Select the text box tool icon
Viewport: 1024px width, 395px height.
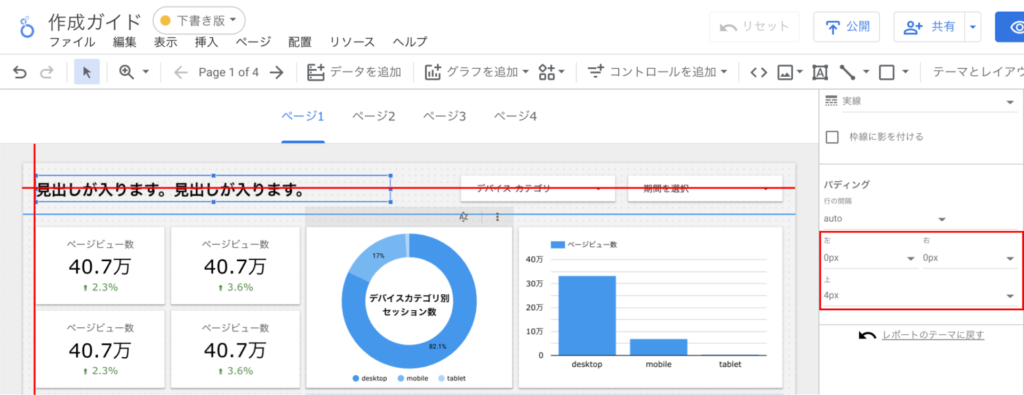[x=820, y=72]
